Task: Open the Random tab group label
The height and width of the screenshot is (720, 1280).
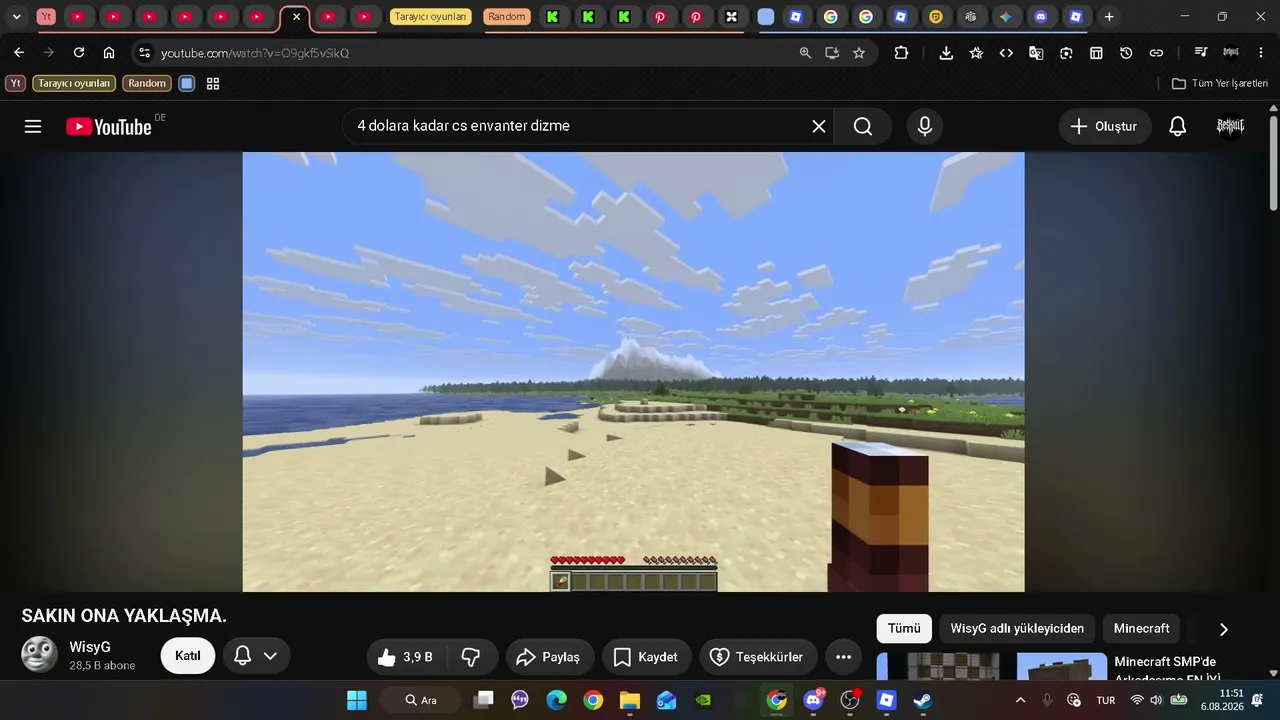Action: click(507, 17)
